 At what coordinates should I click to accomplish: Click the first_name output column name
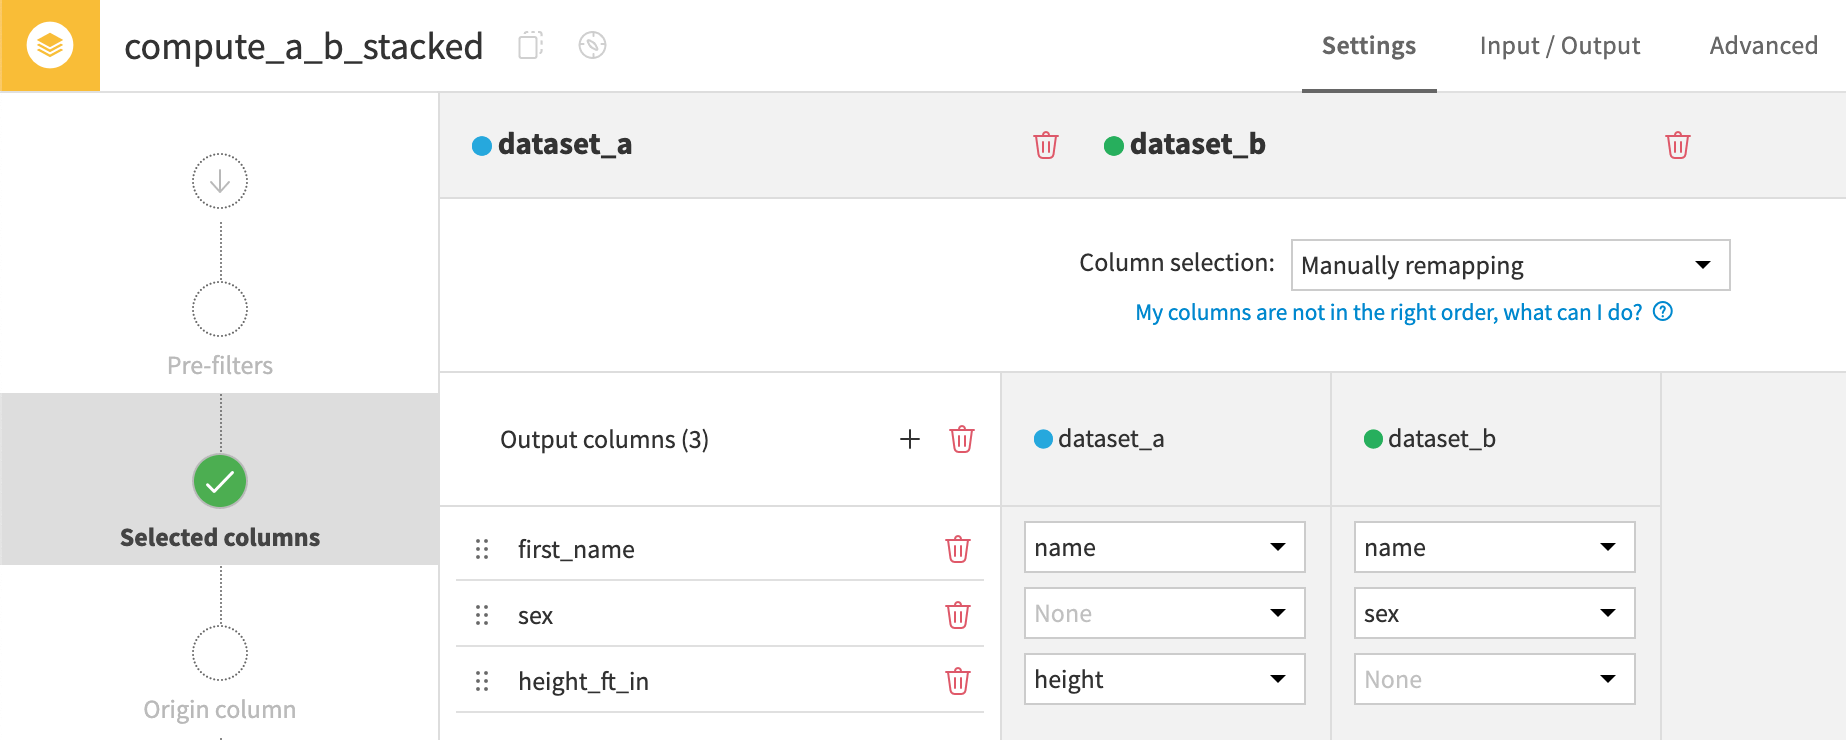(x=576, y=549)
